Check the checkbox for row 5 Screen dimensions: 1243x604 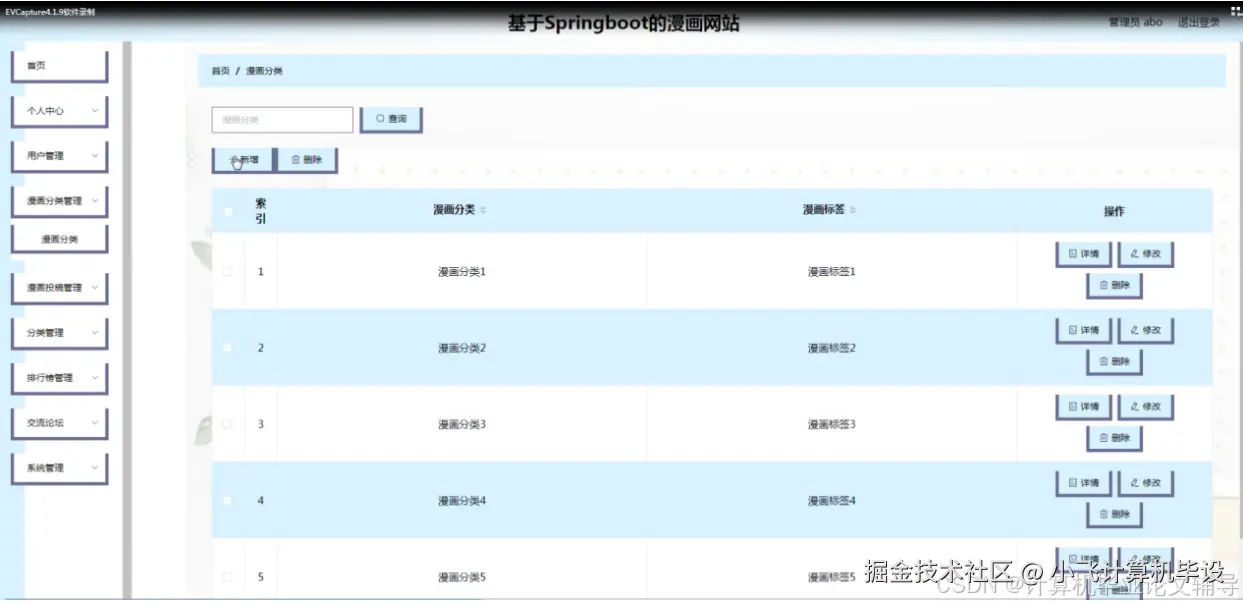(x=228, y=577)
